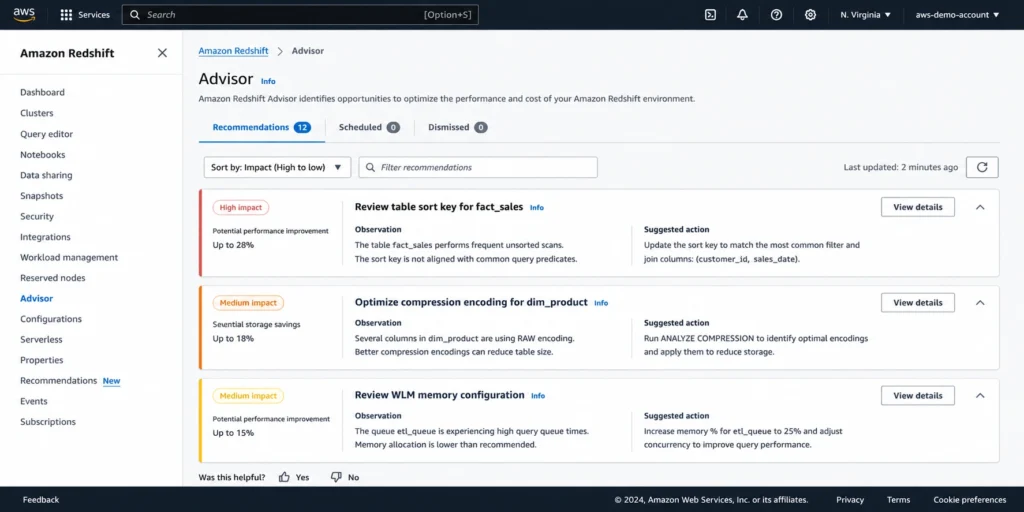Click Info link for dim_product recommendation
This screenshot has width=1024, height=512.
point(601,303)
